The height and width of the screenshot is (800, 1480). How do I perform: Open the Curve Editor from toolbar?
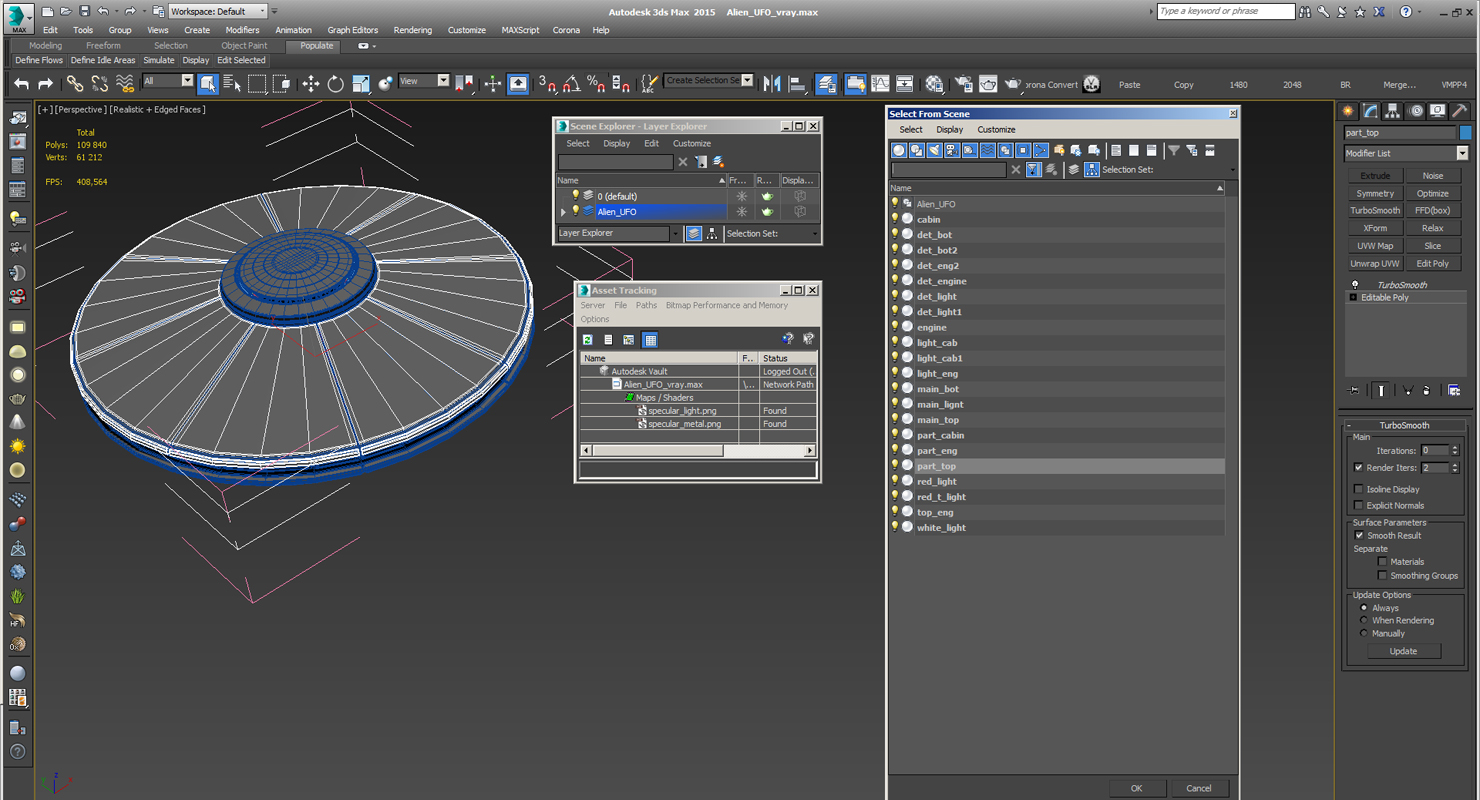click(x=880, y=84)
